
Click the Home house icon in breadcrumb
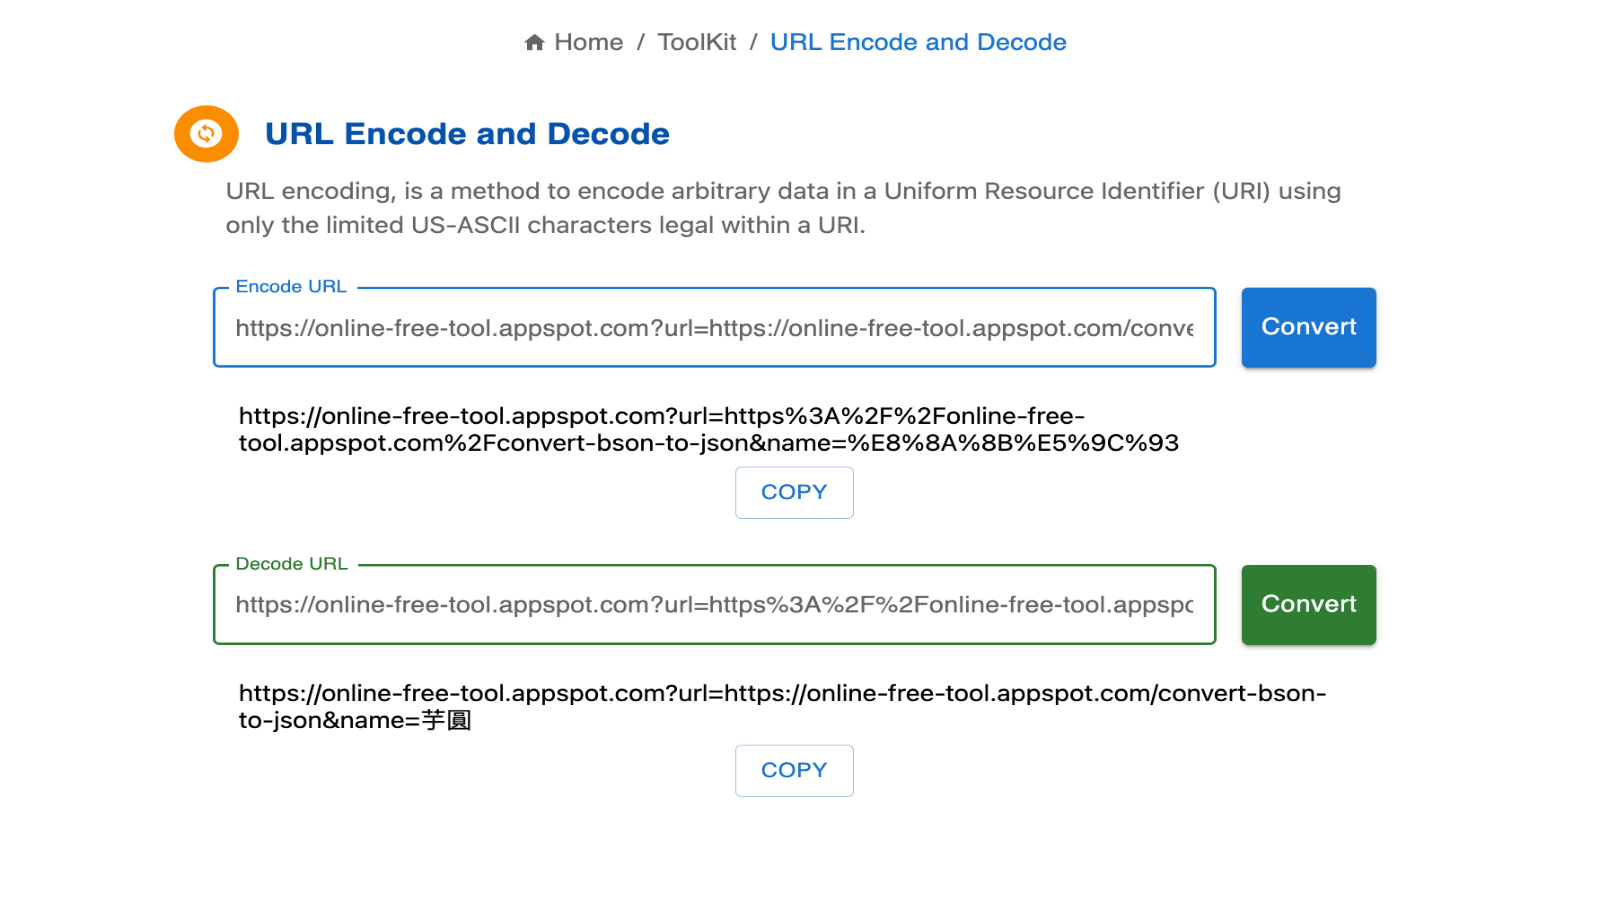(534, 42)
